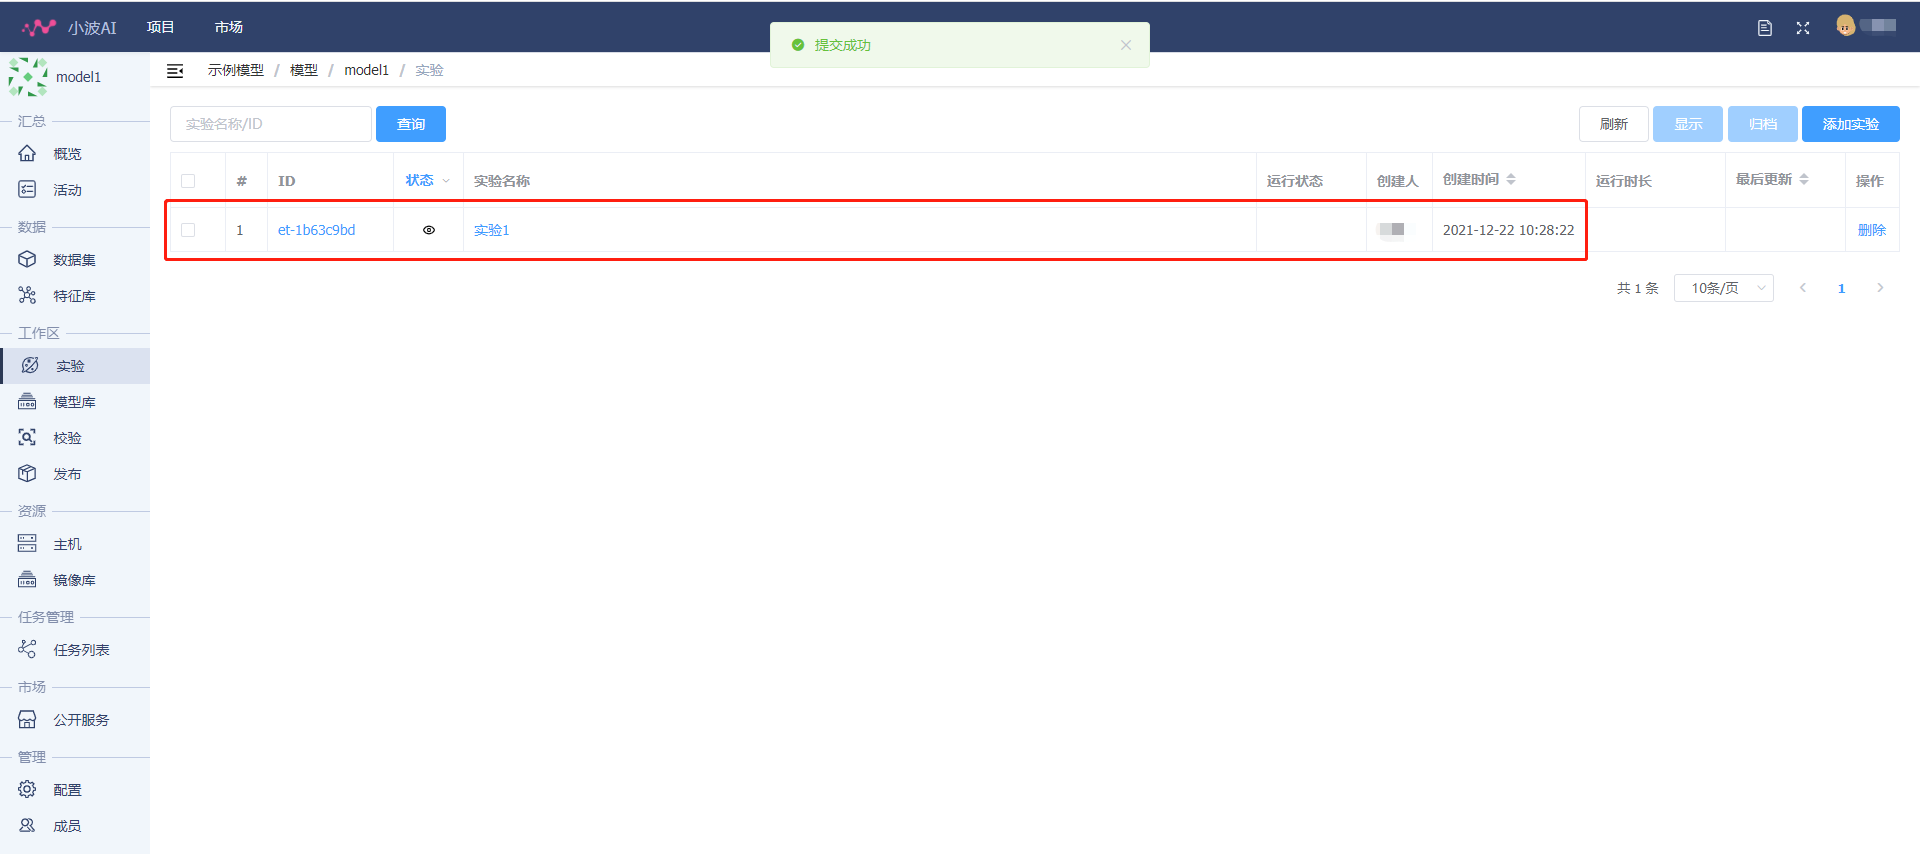Open the user avatar menu
The height and width of the screenshot is (854, 1920).
point(1845,26)
